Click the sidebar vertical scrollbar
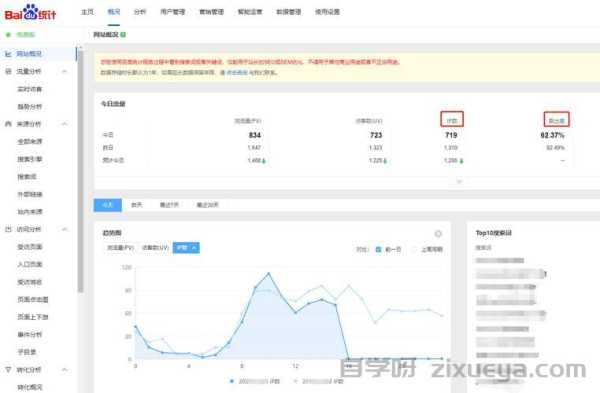This screenshot has width=600, height=393. pyautogui.click(x=80, y=170)
